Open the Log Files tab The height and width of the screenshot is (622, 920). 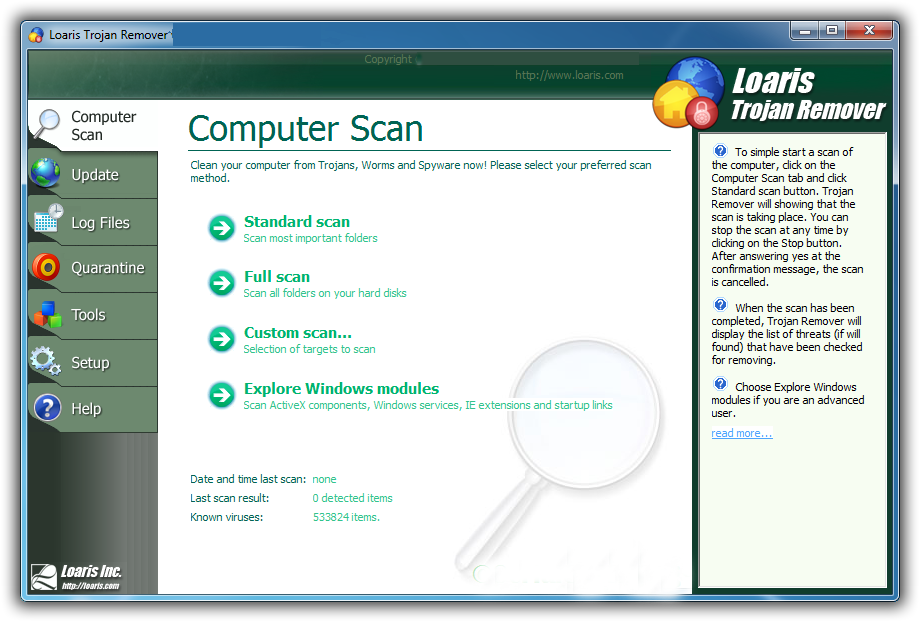pos(93,222)
